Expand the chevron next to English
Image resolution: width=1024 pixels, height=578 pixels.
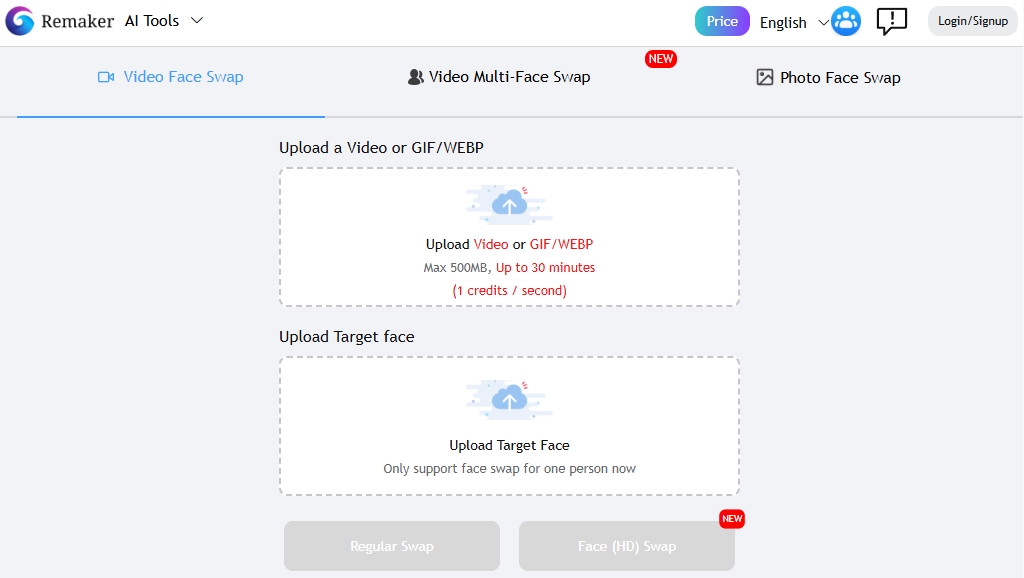[x=823, y=22]
